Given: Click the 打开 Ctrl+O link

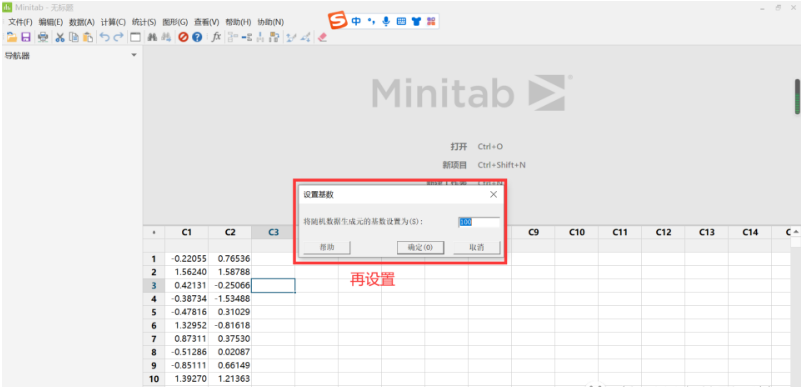Looking at the screenshot, I should pyautogui.click(x=477, y=147).
